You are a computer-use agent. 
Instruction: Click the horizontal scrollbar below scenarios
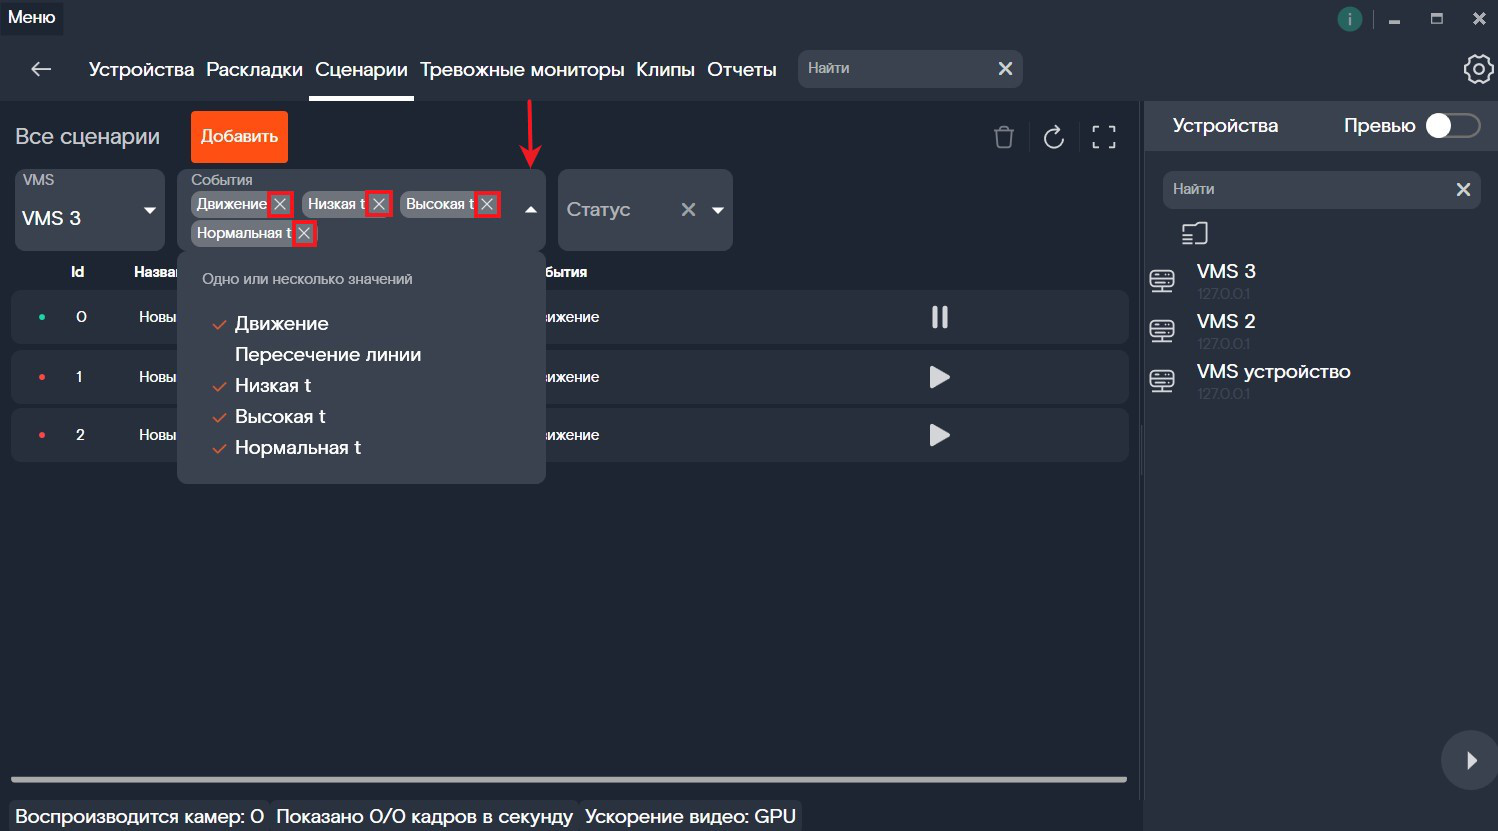coord(569,779)
